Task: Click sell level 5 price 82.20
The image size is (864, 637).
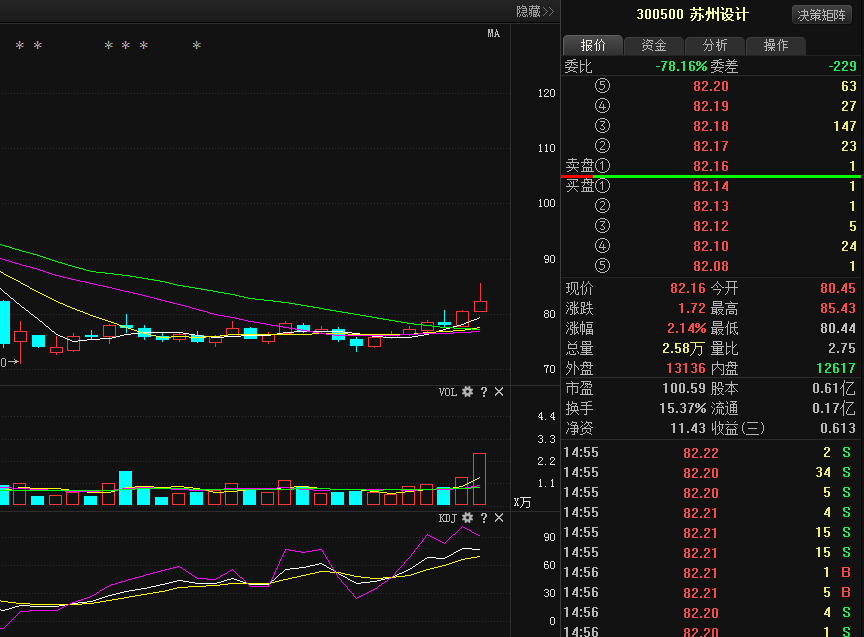Action: (711, 86)
